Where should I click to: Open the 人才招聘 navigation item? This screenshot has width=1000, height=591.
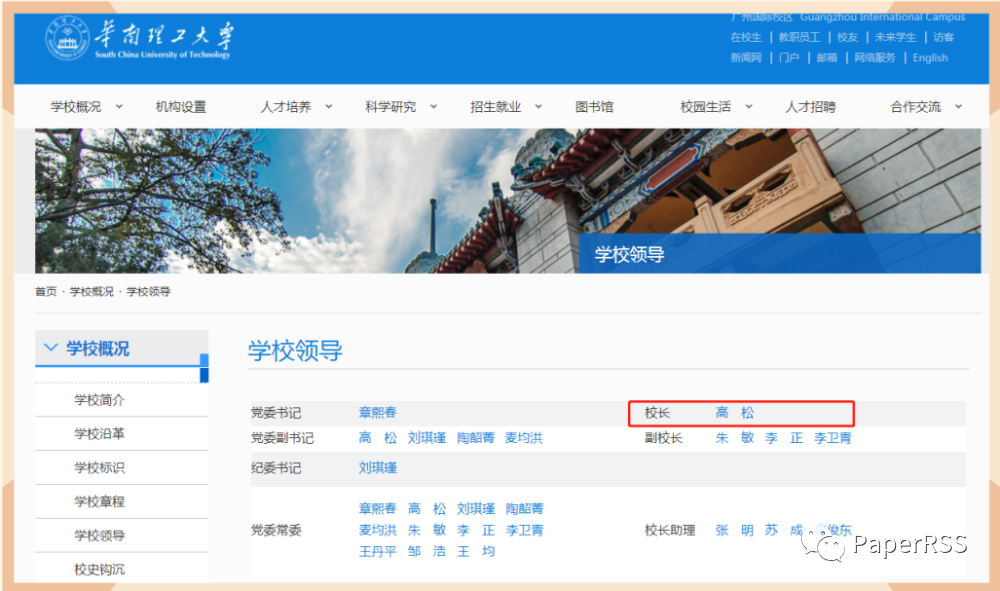point(810,107)
